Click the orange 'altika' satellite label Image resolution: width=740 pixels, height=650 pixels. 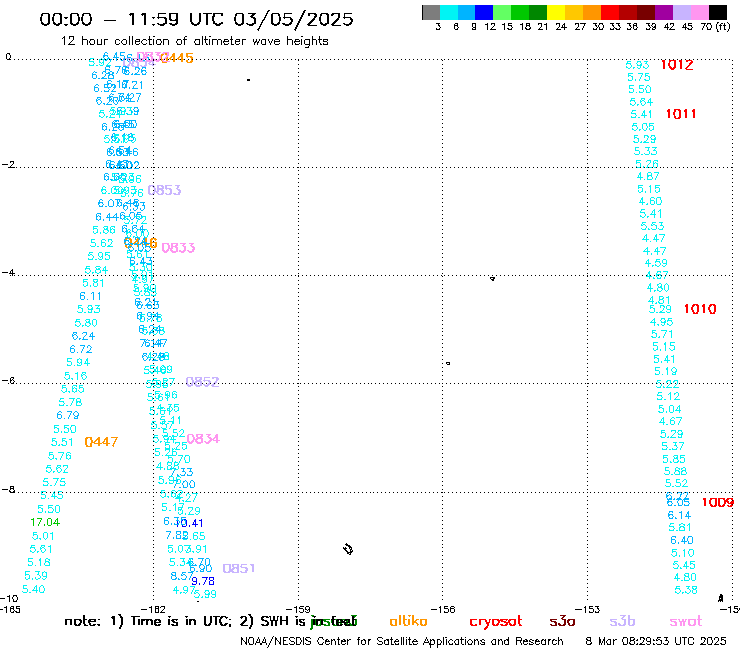pyautogui.click(x=408, y=621)
